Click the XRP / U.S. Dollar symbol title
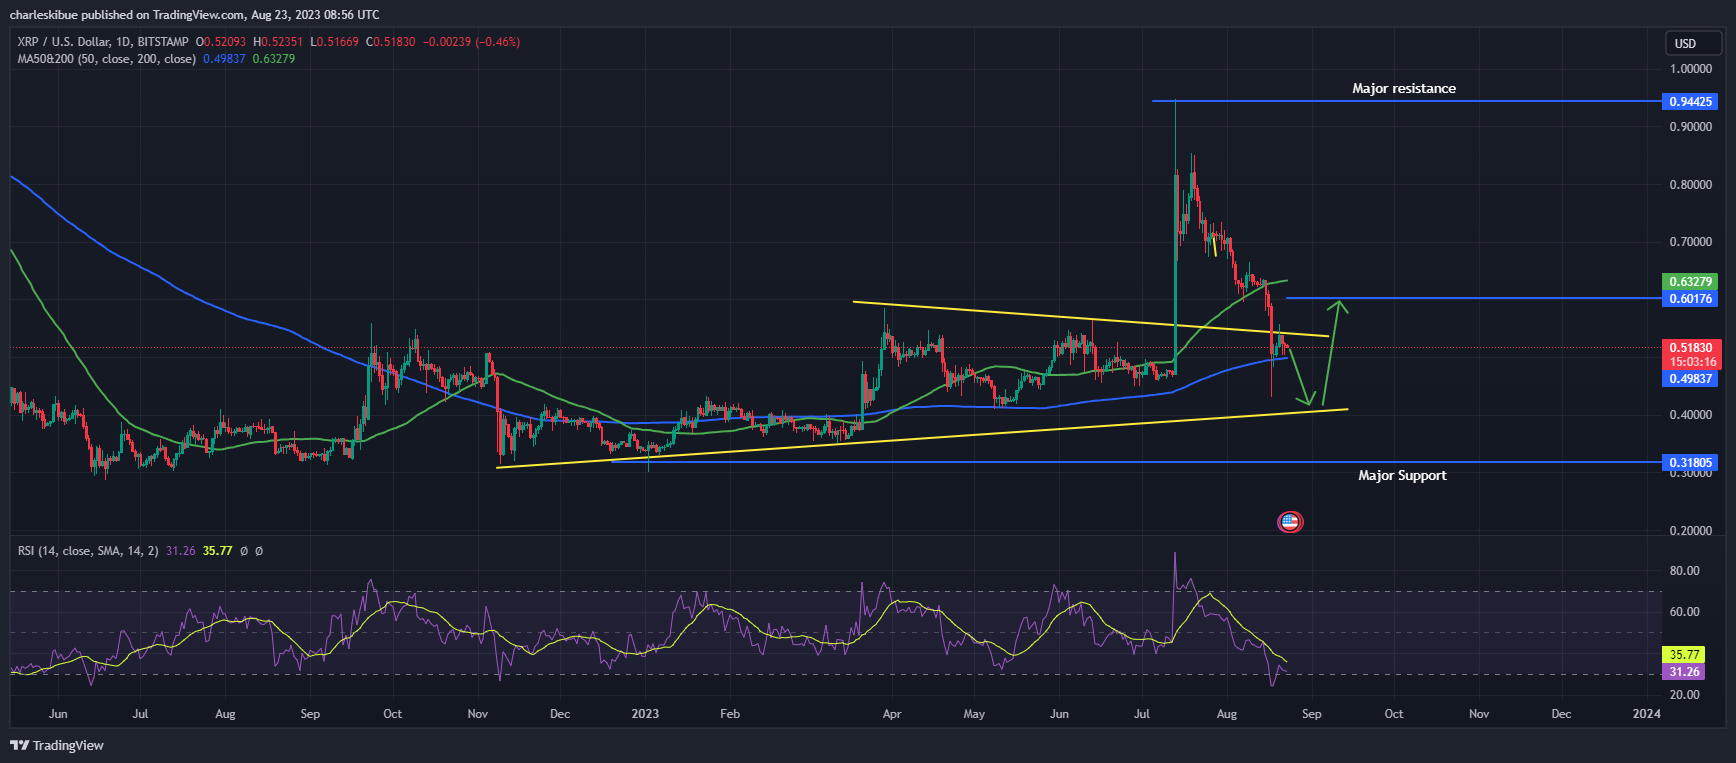This screenshot has height=763, width=1736. coord(102,42)
